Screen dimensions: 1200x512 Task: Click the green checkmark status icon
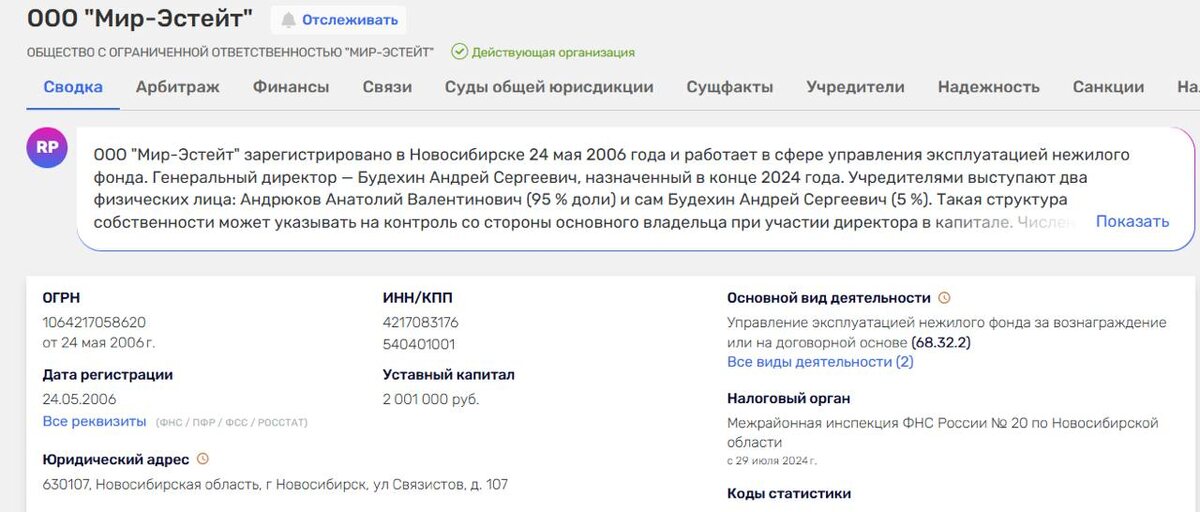[x=459, y=52]
